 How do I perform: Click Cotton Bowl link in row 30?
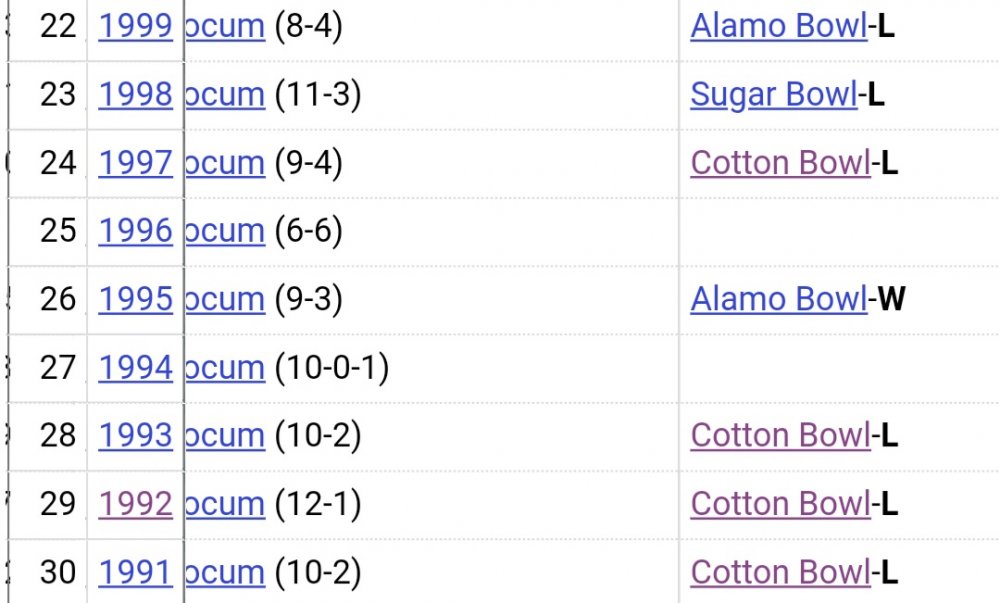tap(780, 572)
